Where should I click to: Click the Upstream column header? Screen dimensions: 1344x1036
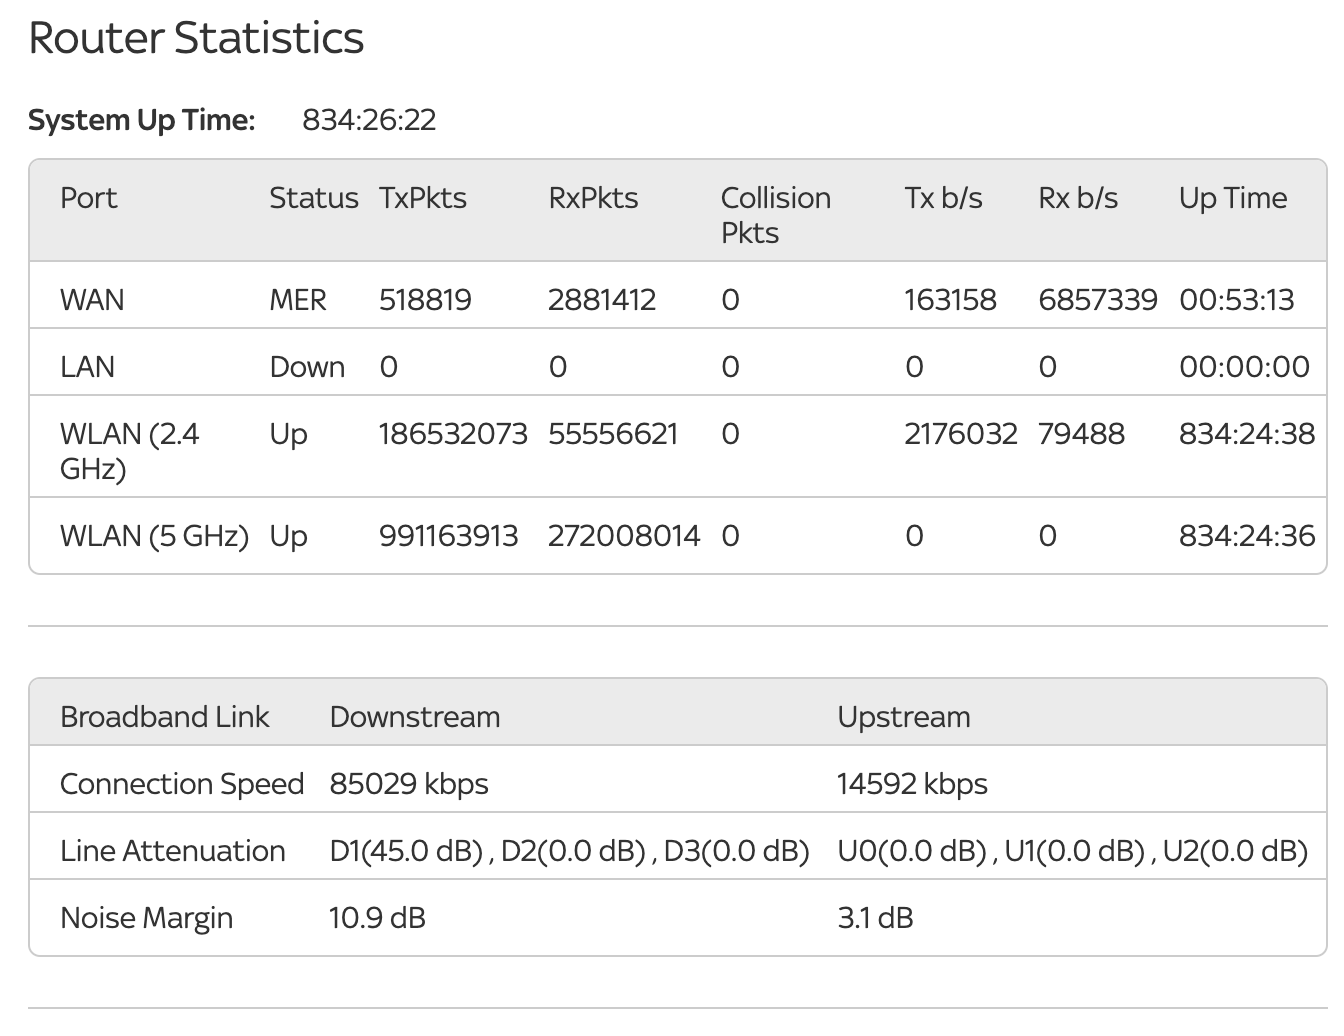[904, 717]
